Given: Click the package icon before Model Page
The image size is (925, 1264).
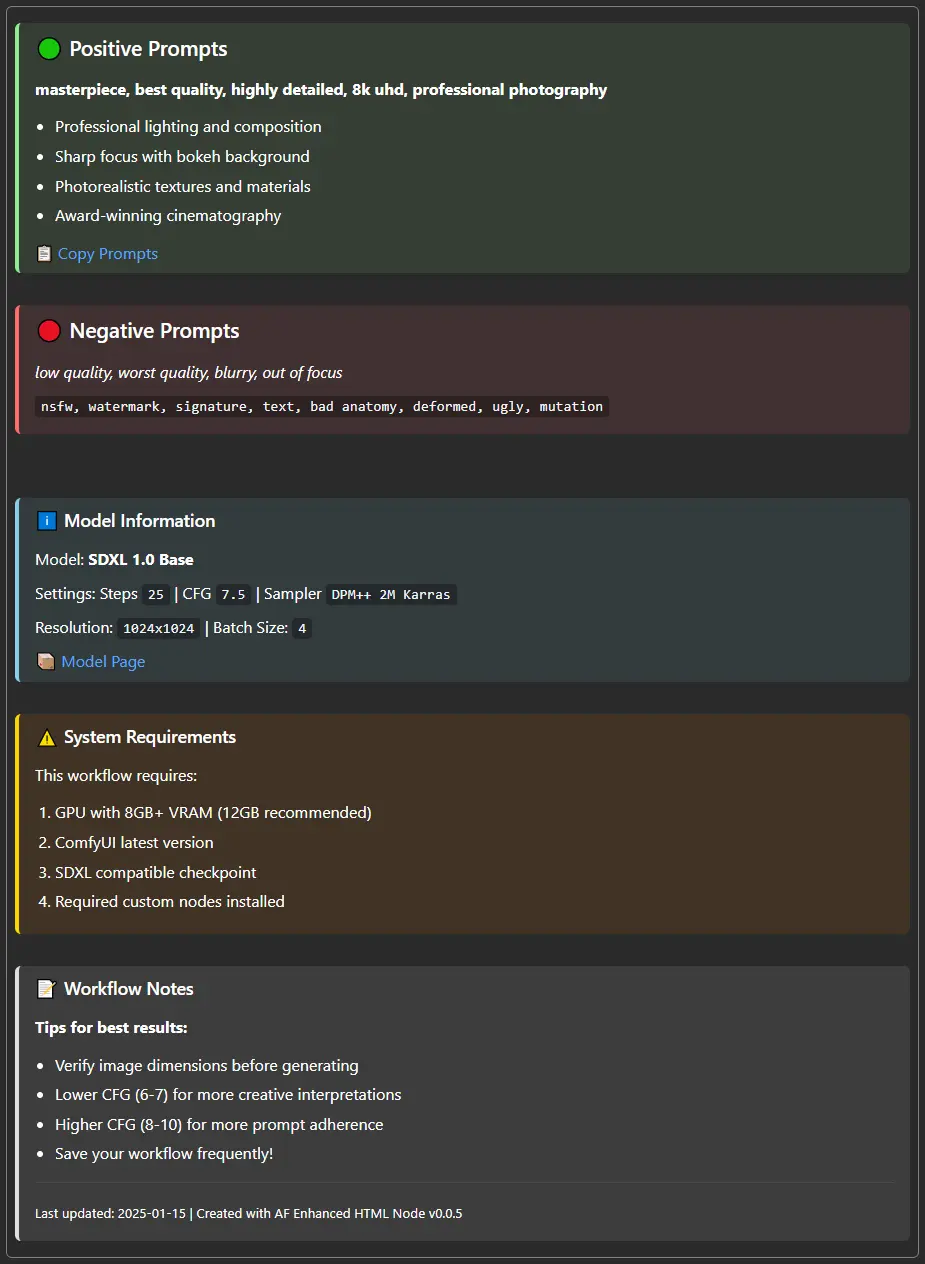Looking at the screenshot, I should (45, 662).
